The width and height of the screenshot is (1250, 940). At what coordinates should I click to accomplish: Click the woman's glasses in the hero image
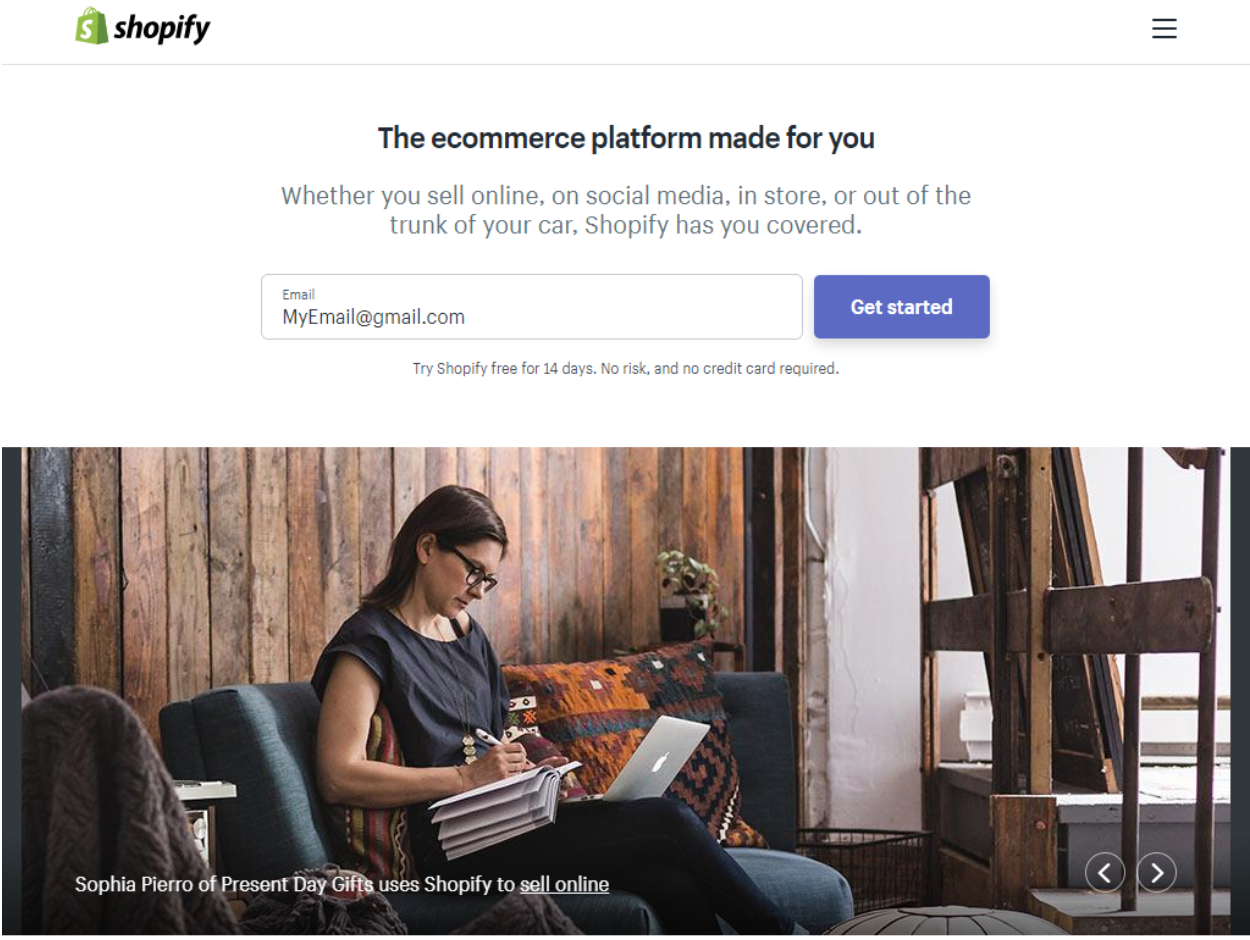470,567
